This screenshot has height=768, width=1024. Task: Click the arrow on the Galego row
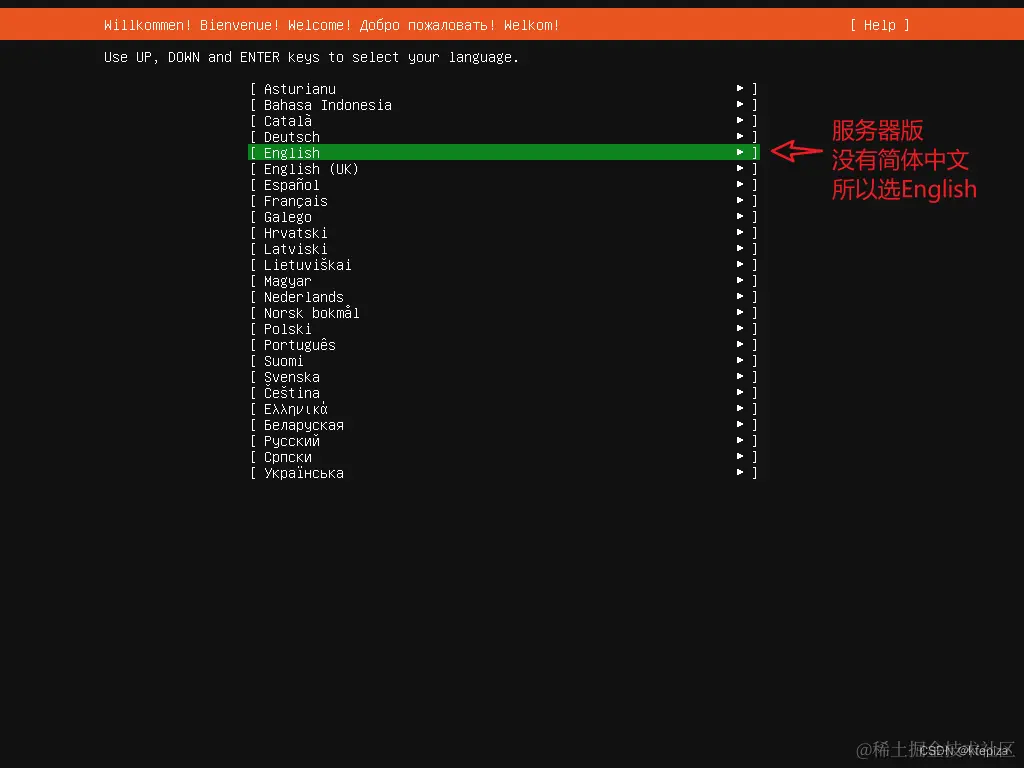740,216
